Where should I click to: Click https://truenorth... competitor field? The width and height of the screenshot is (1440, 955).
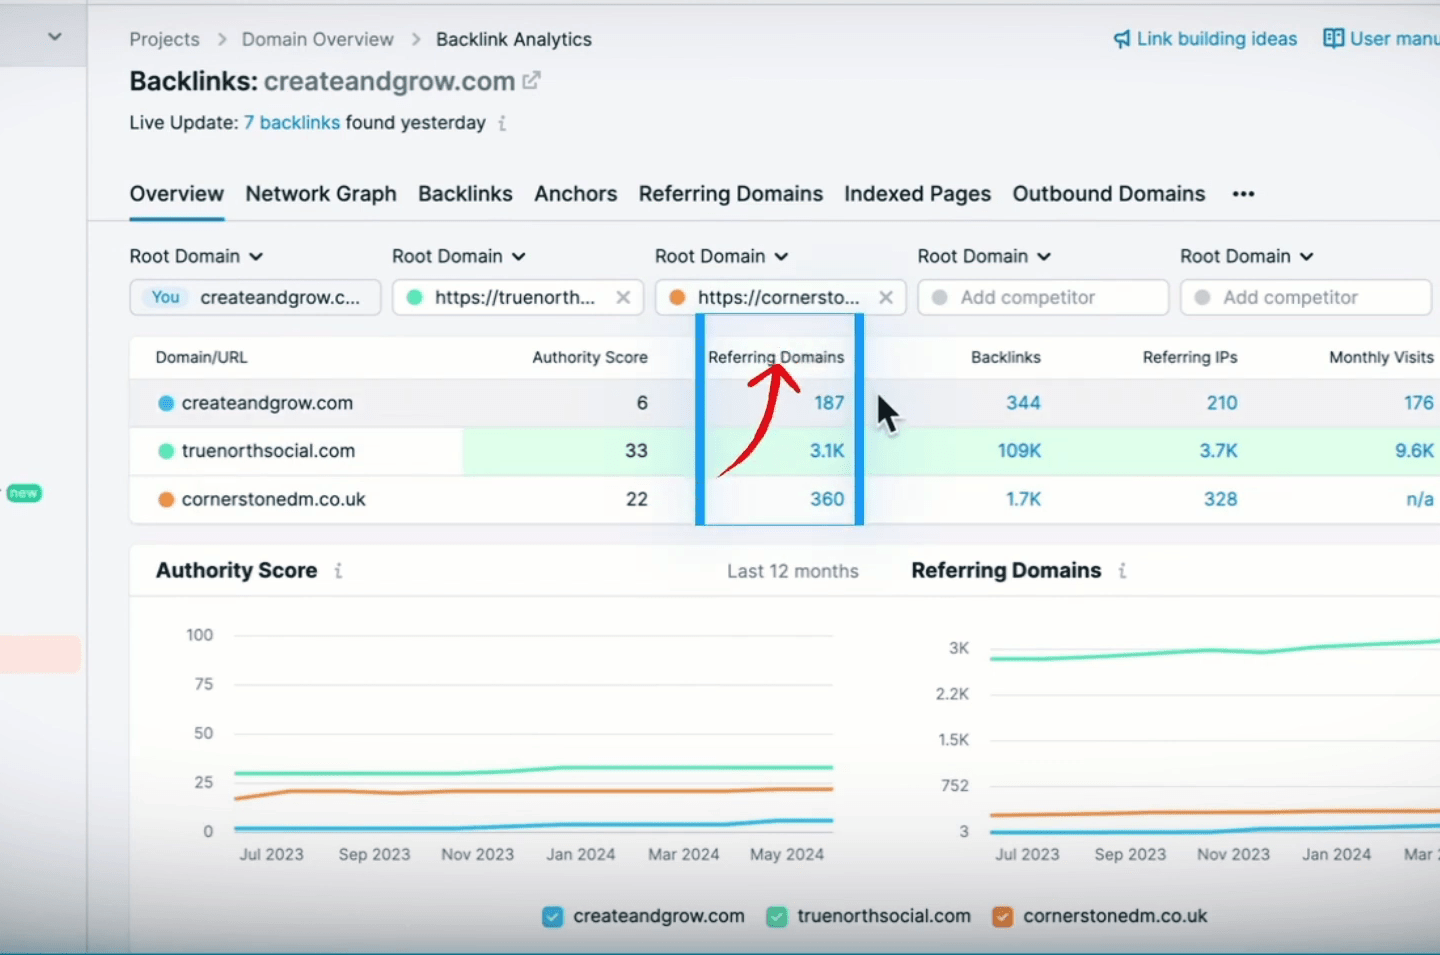click(517, 297)
